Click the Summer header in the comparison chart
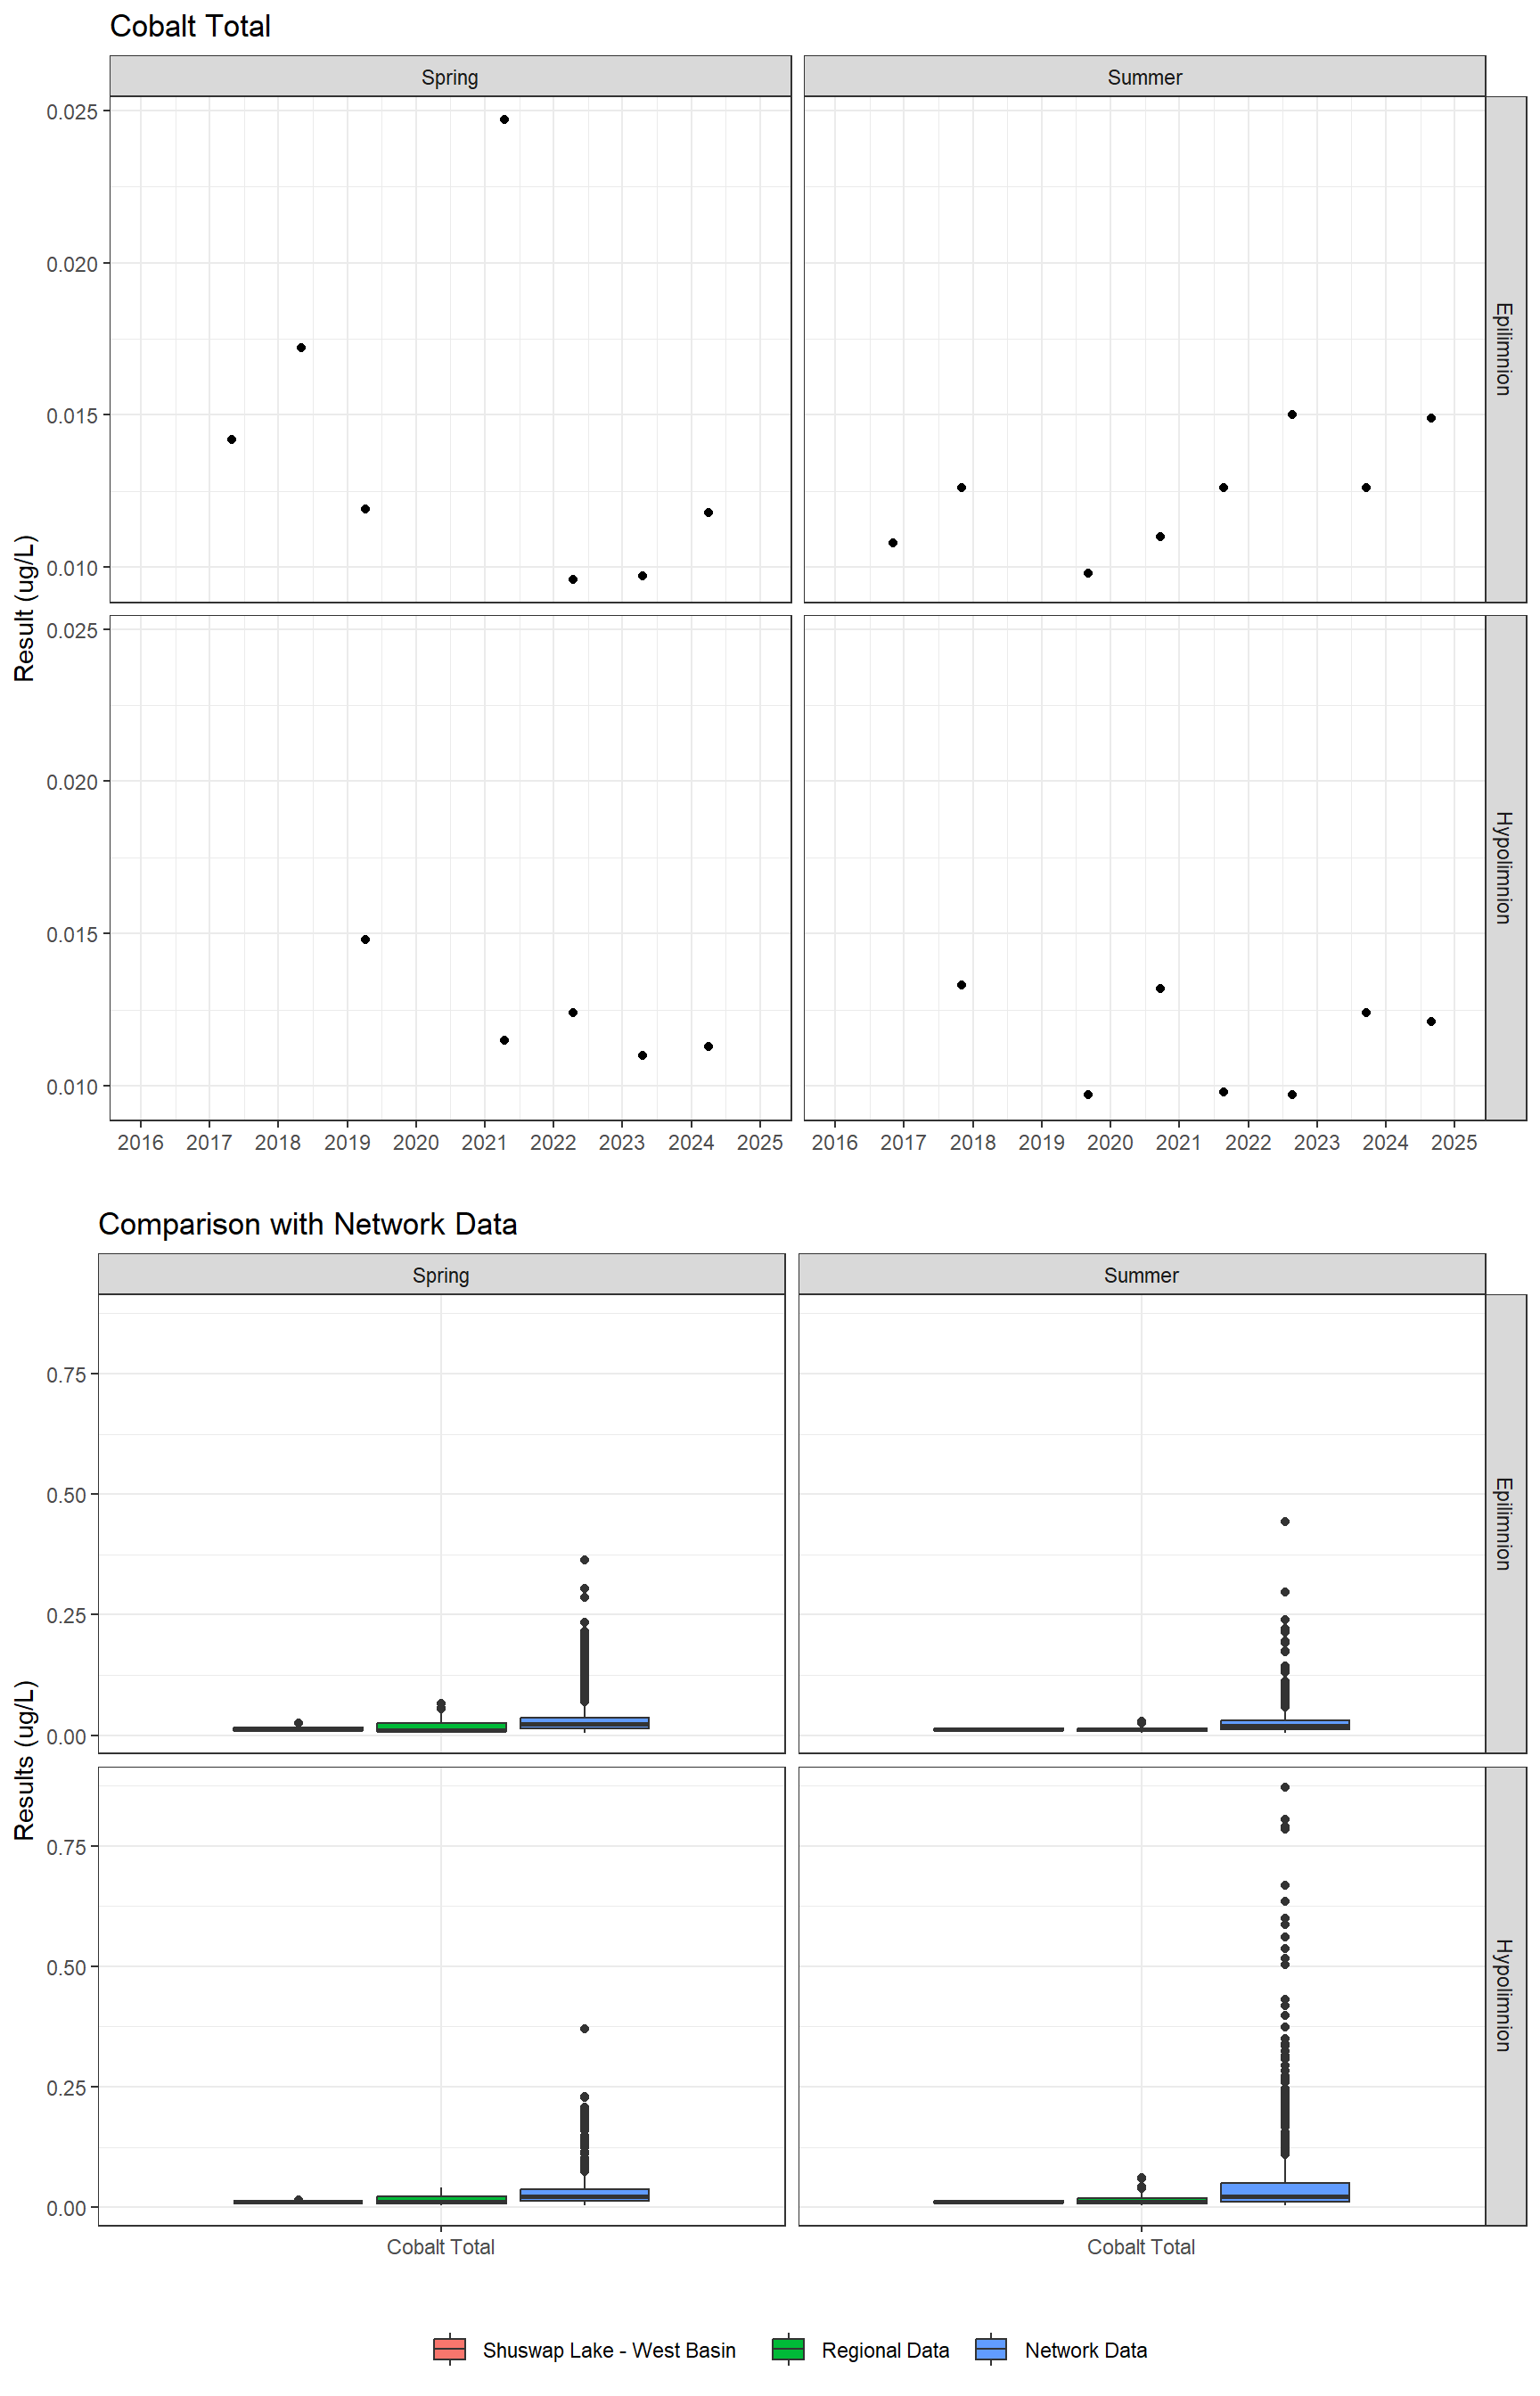The height and width of the screenshot is (2396, 1540). [1141, 1275]
